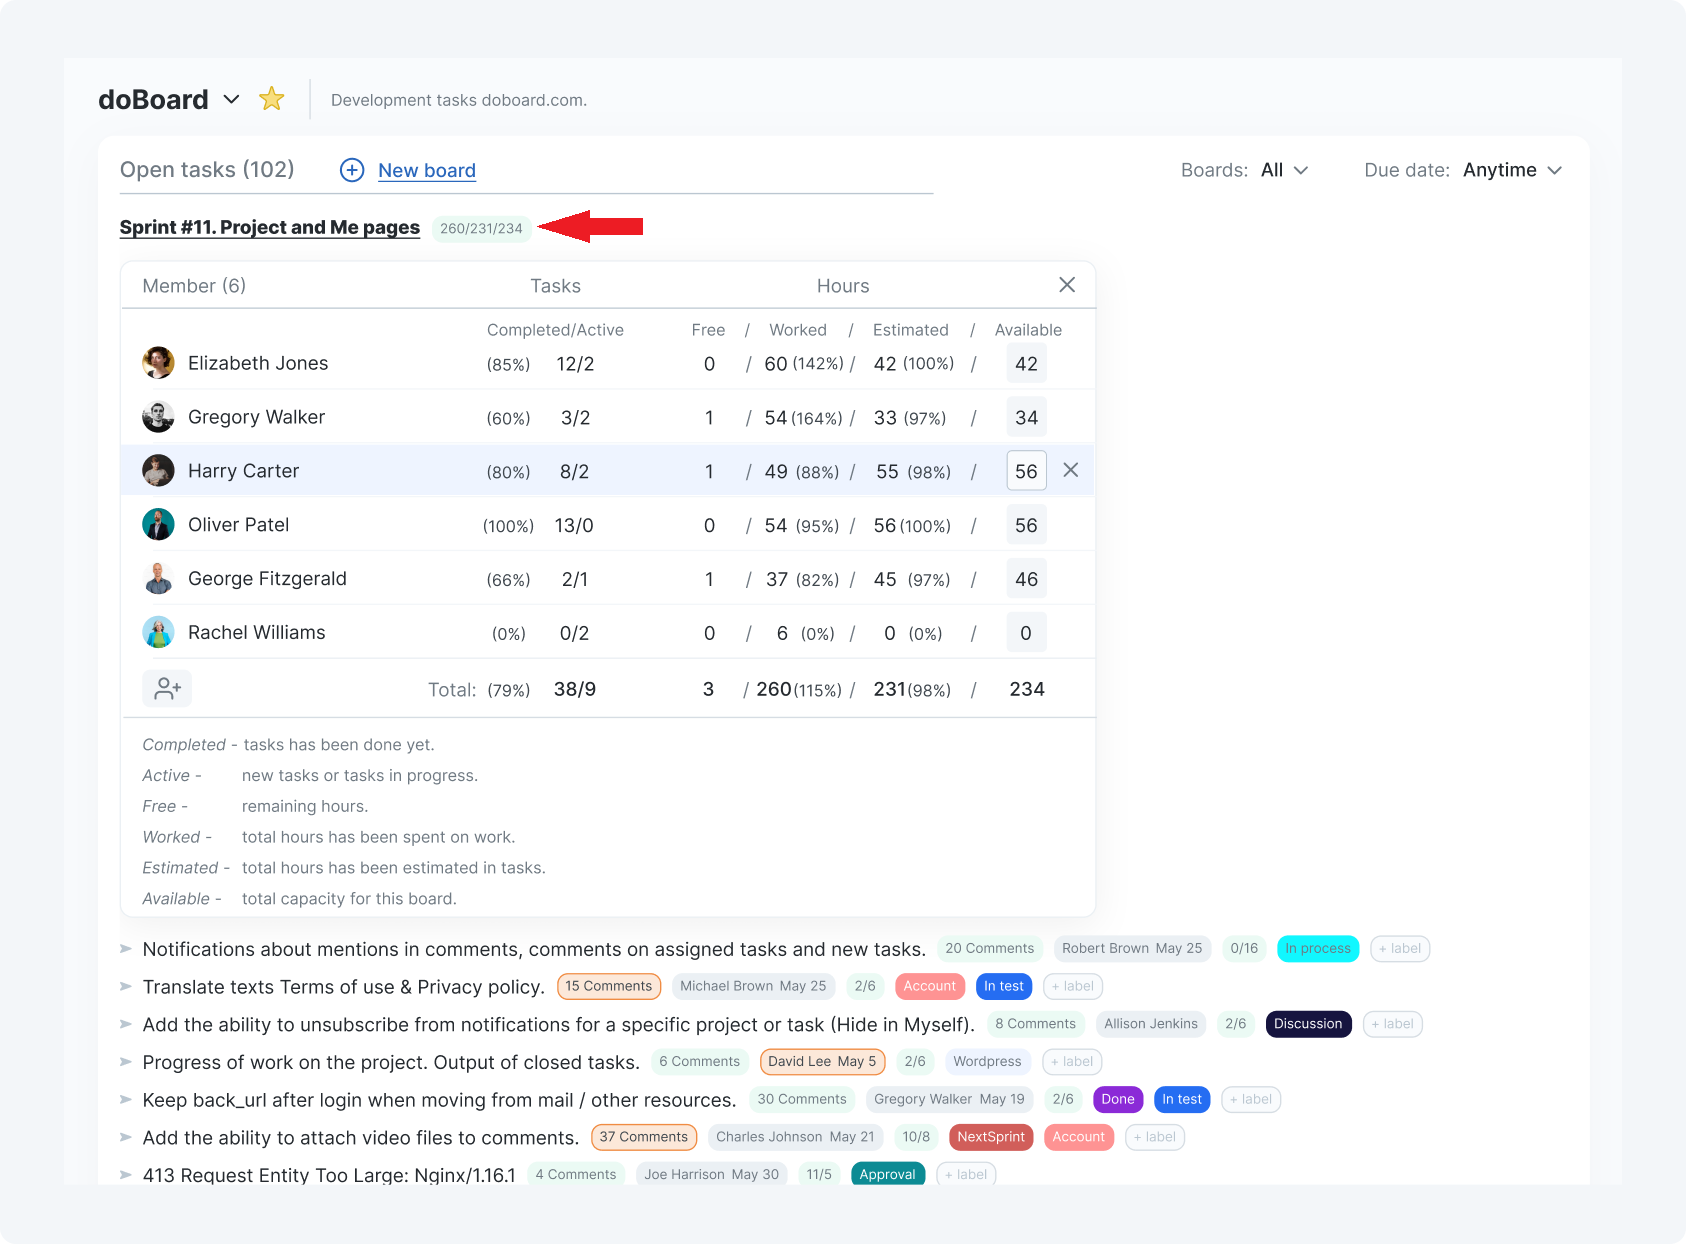Select the Open tasks (102) tab

207,170
